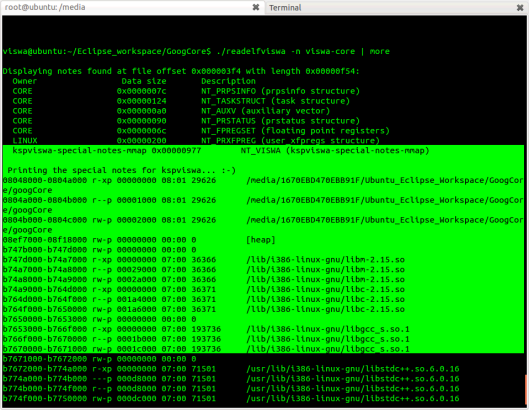Click the libgcc_s.so.1 r--p mapping line
The width and height of the screenshot is (529, 410).
tap(206, 339)
